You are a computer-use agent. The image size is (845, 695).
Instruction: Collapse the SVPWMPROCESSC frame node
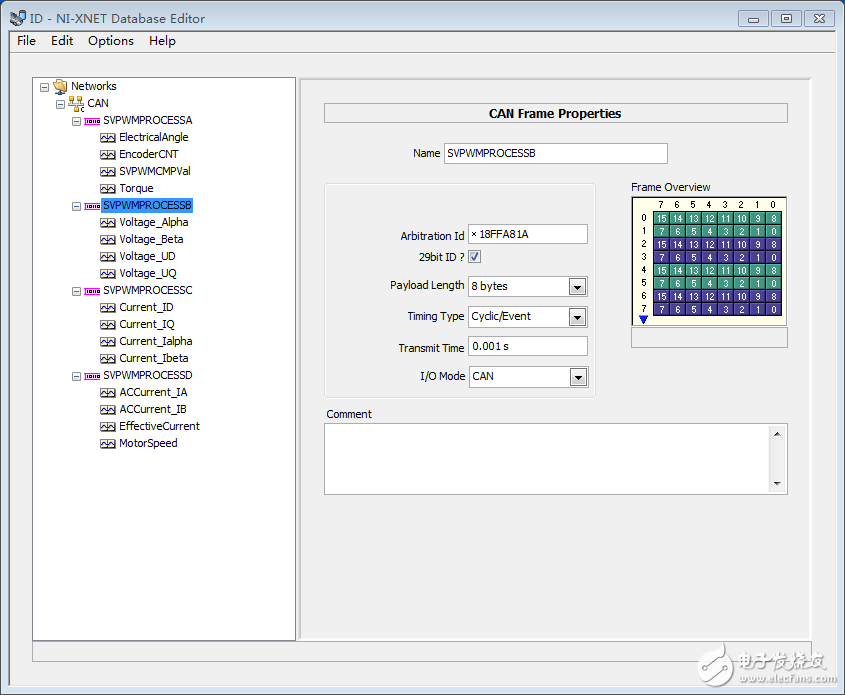(77, 291)
